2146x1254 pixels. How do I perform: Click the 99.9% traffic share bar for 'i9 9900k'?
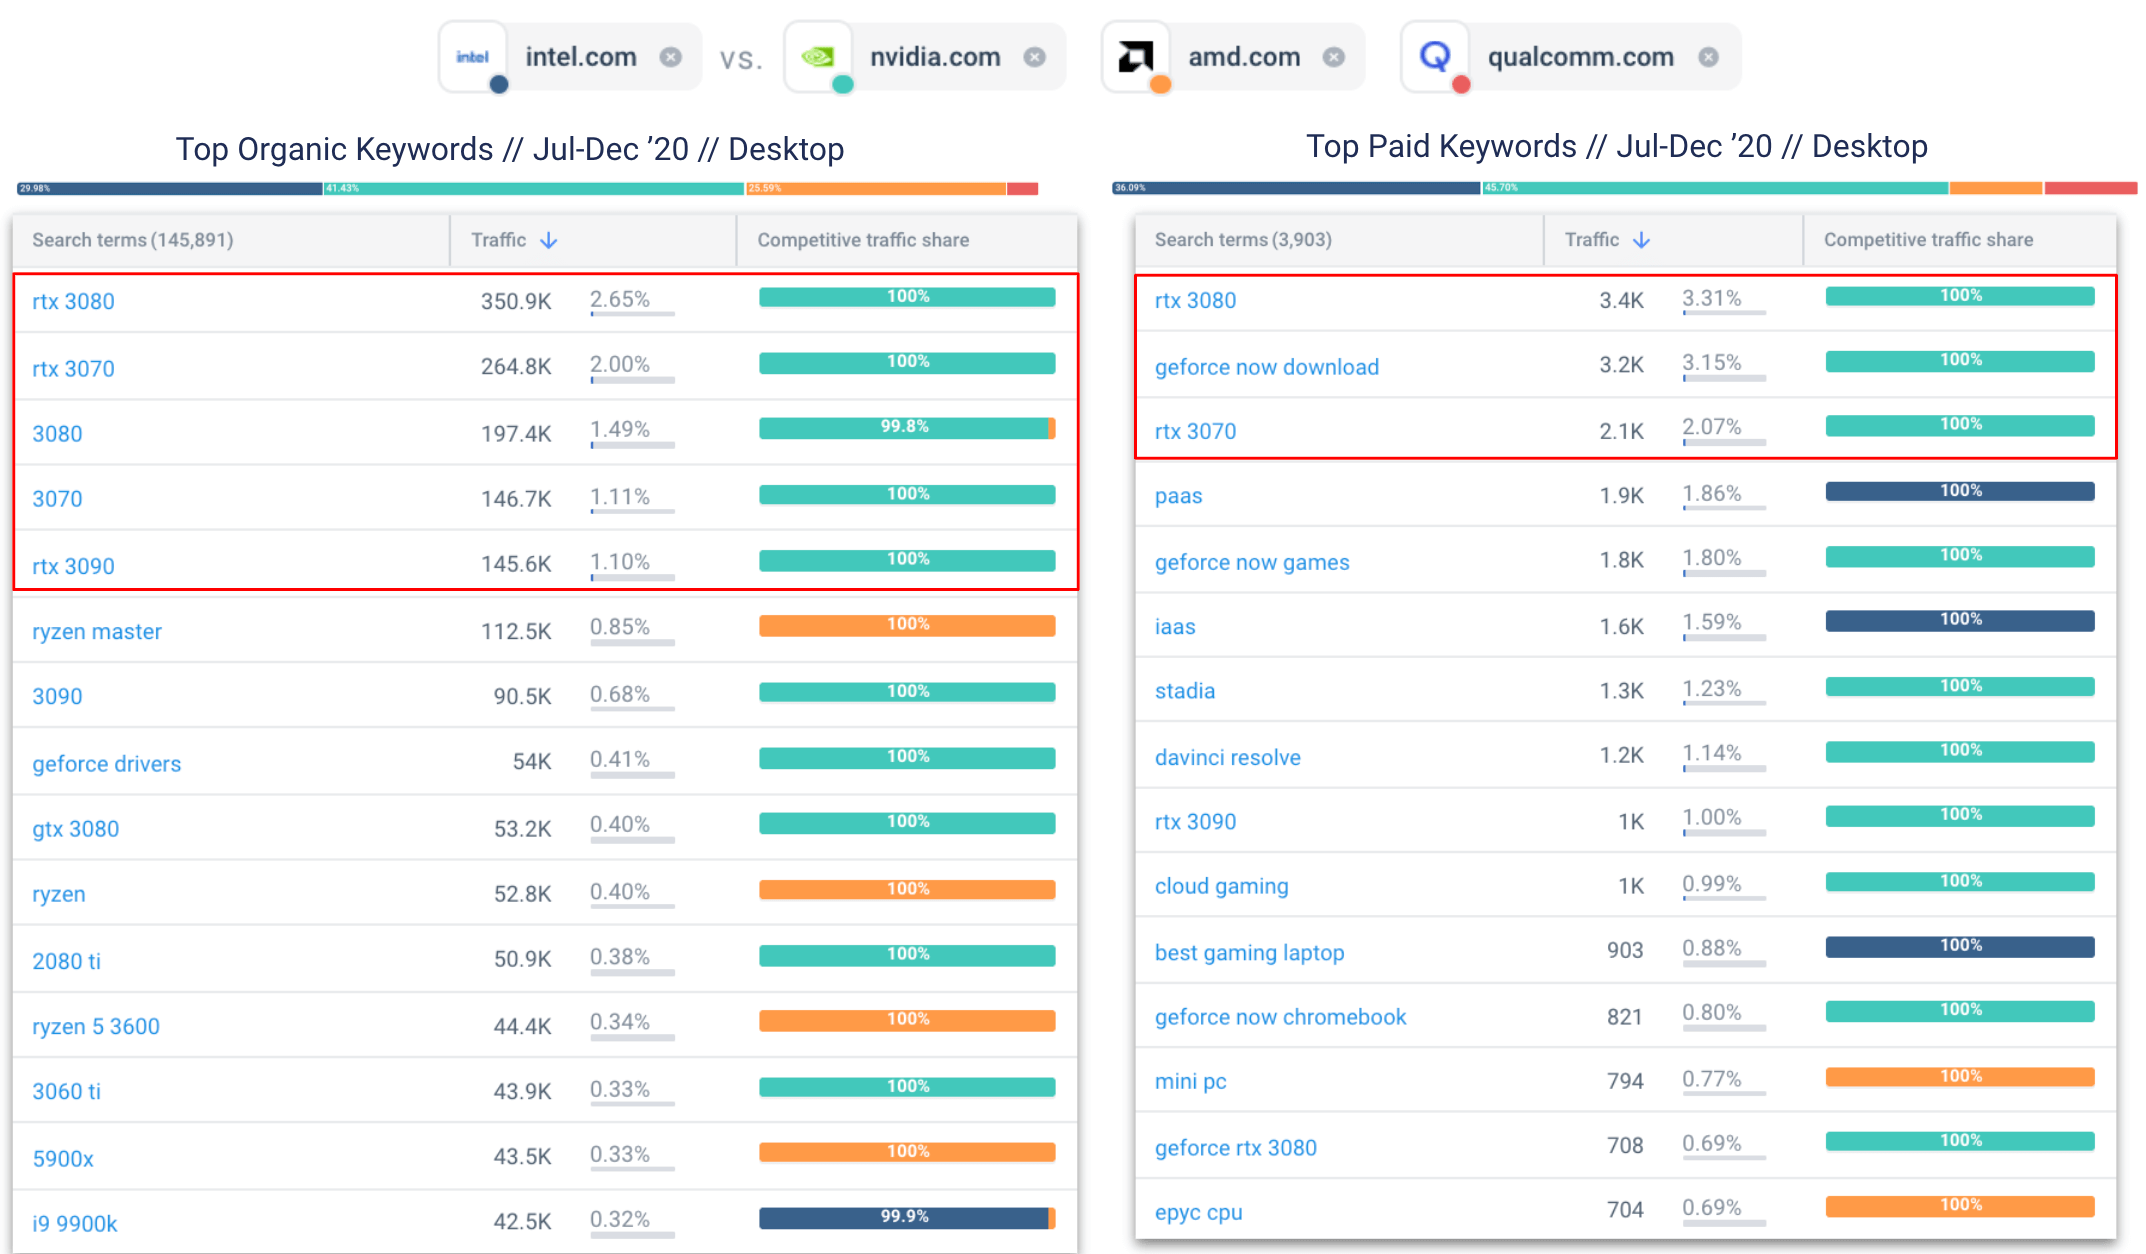pos(907,1218)
